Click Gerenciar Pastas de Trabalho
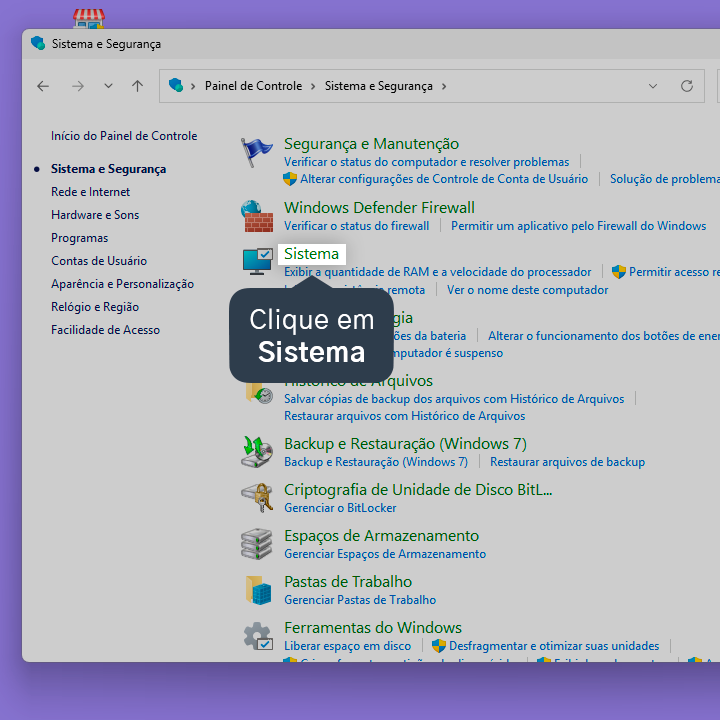 click(x=360, y=600)
